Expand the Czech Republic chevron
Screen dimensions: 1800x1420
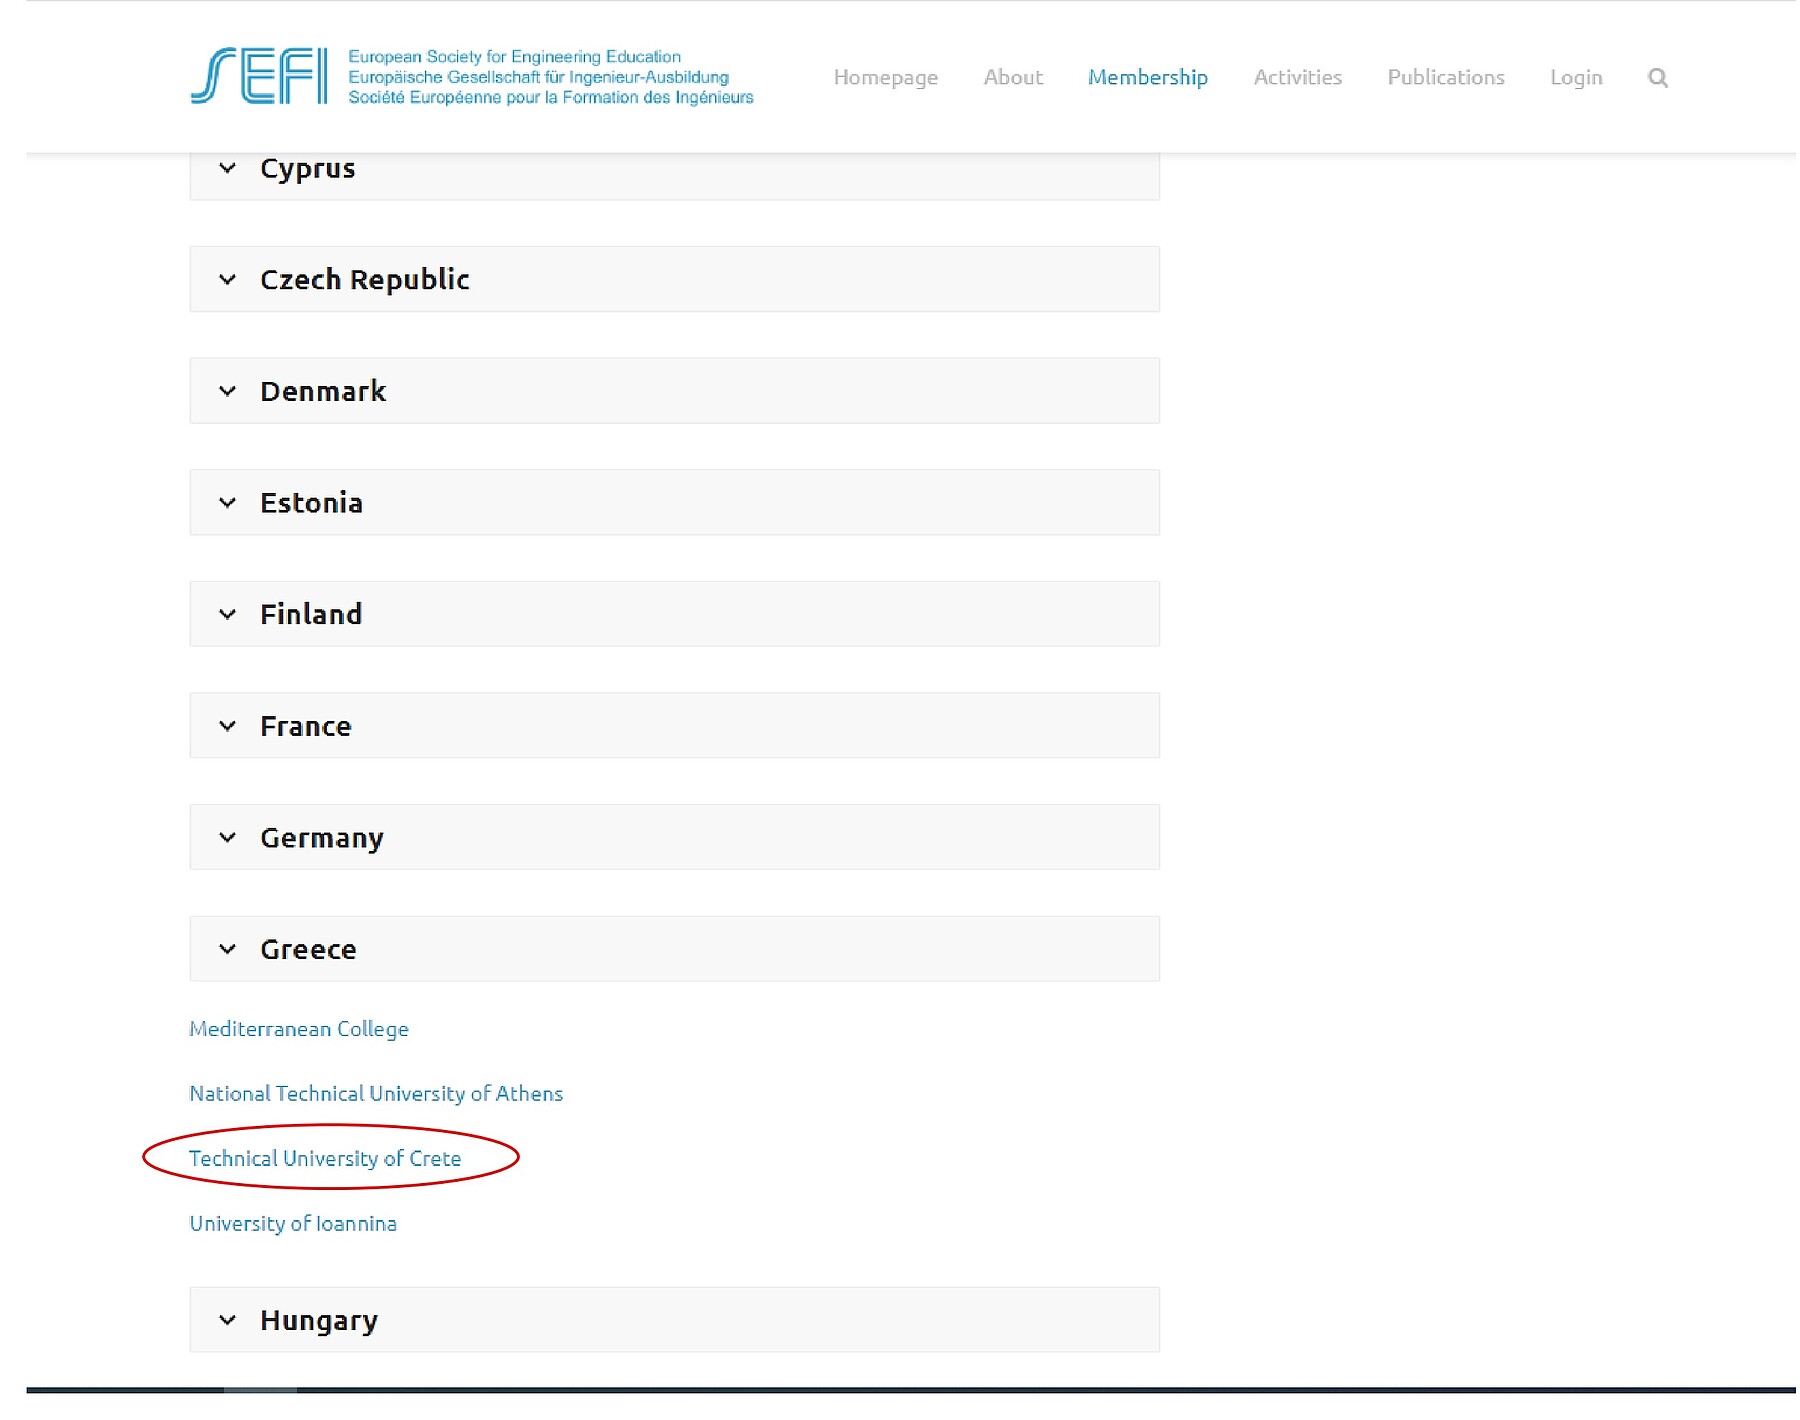[x=227, y=280]
